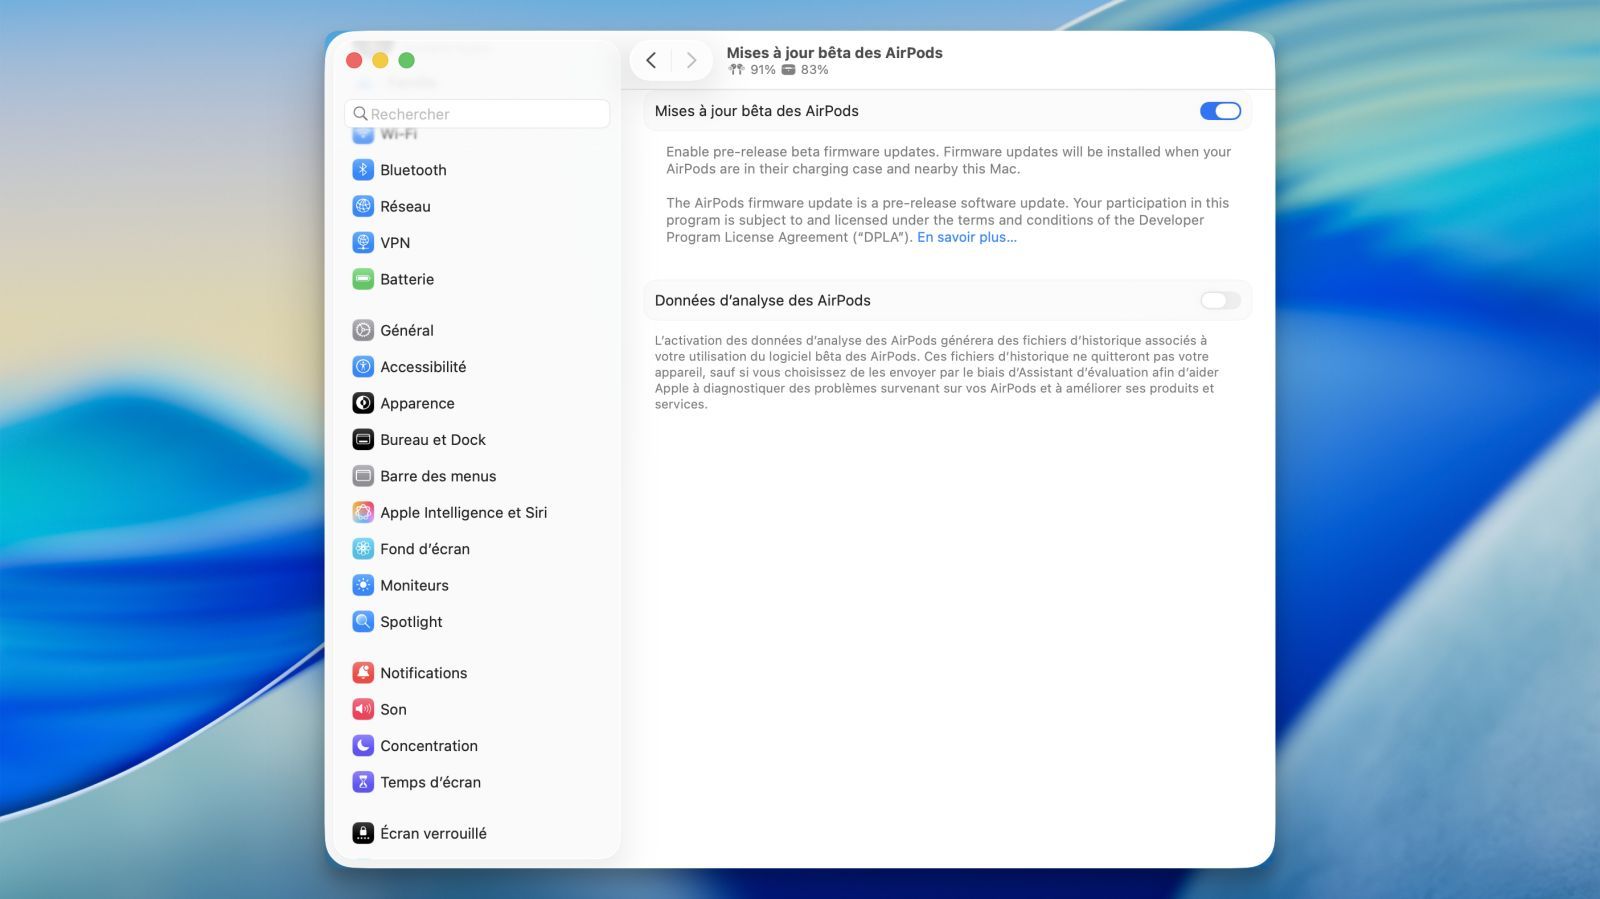Click the window title Mises à jour bêta des AirPods
1600x899 pixels.
834,53
